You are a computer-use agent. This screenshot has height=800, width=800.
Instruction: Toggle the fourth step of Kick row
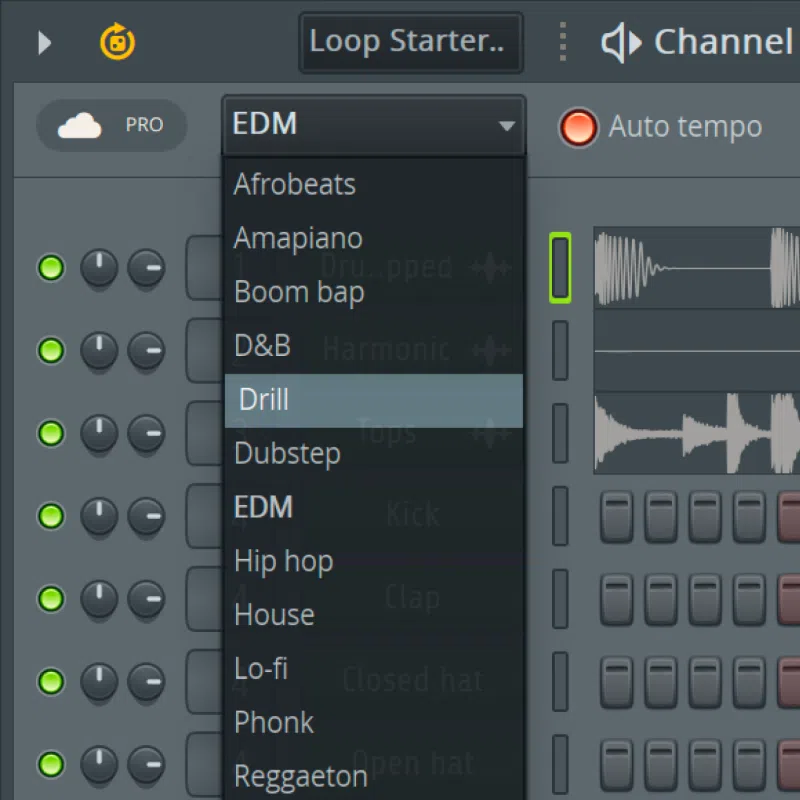[749, 516]
